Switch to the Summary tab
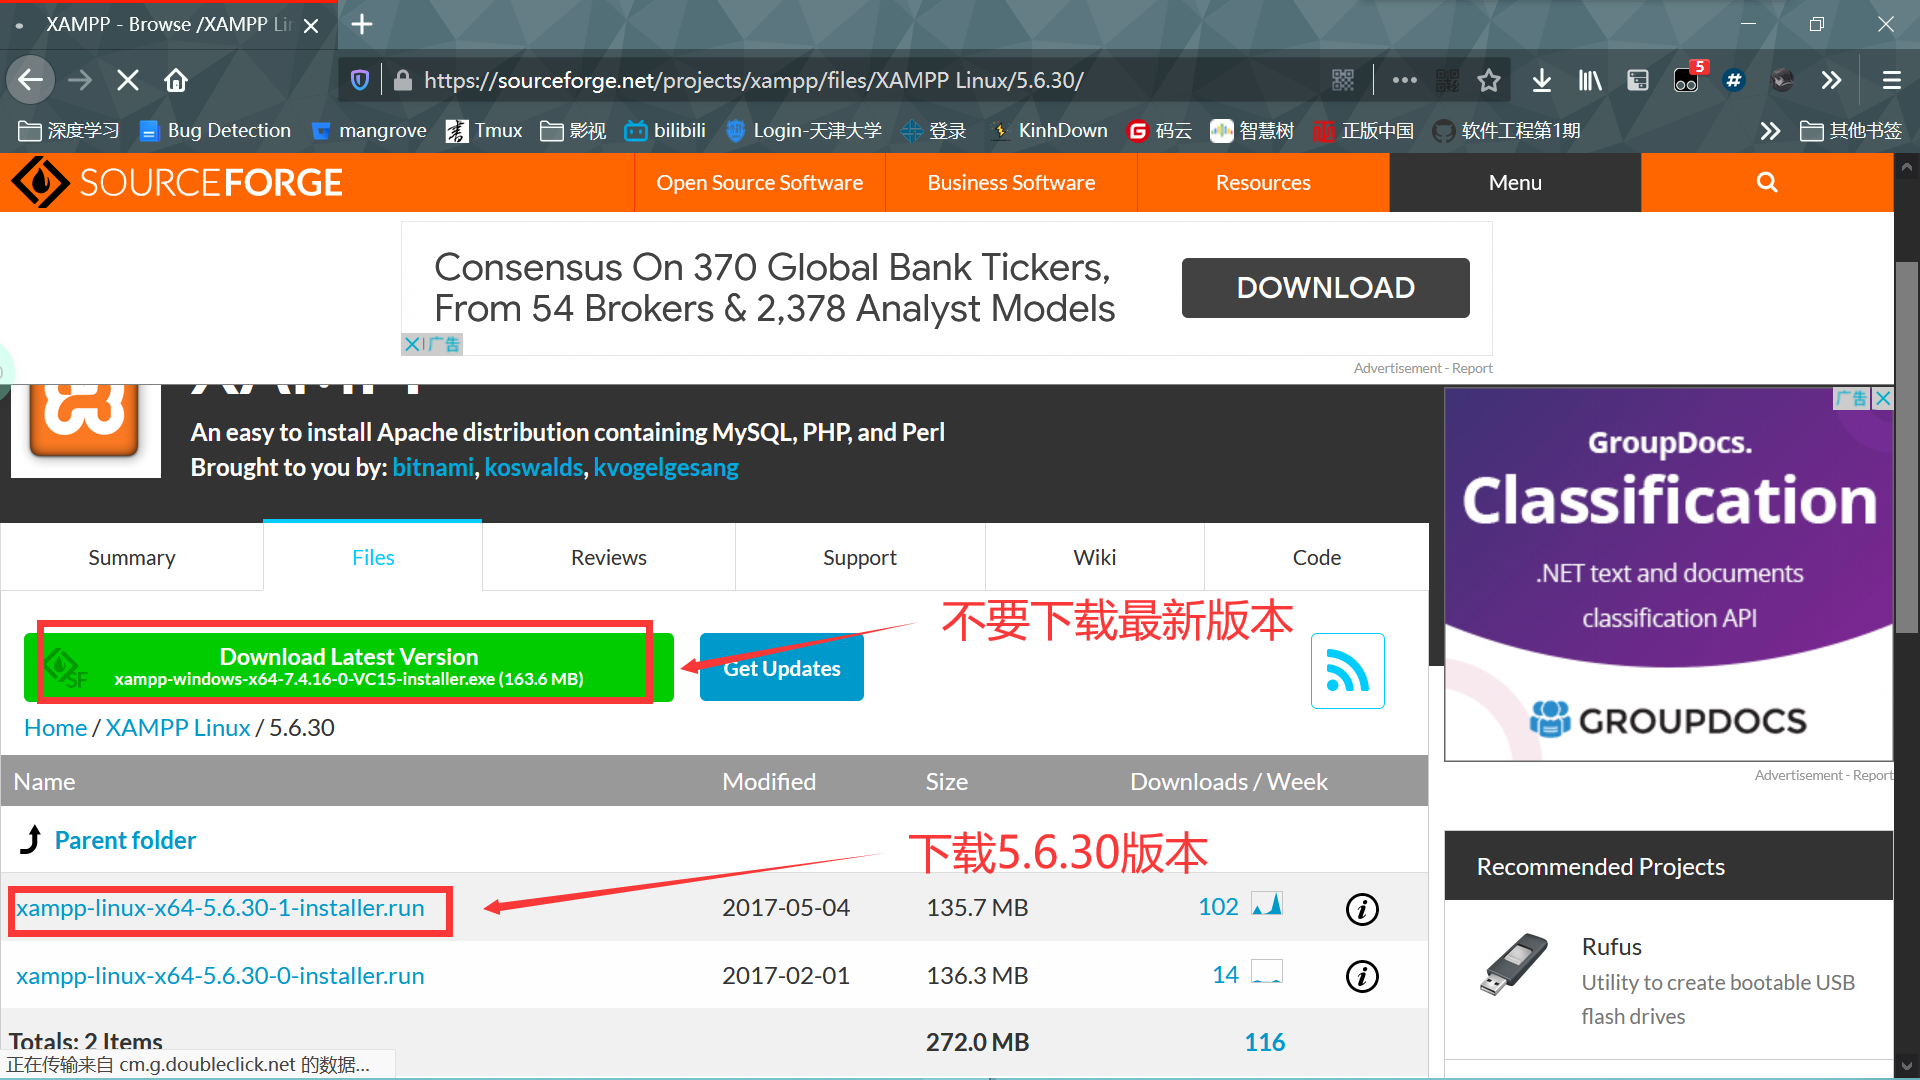The image size is (1920, 1080). click(132, 557)
